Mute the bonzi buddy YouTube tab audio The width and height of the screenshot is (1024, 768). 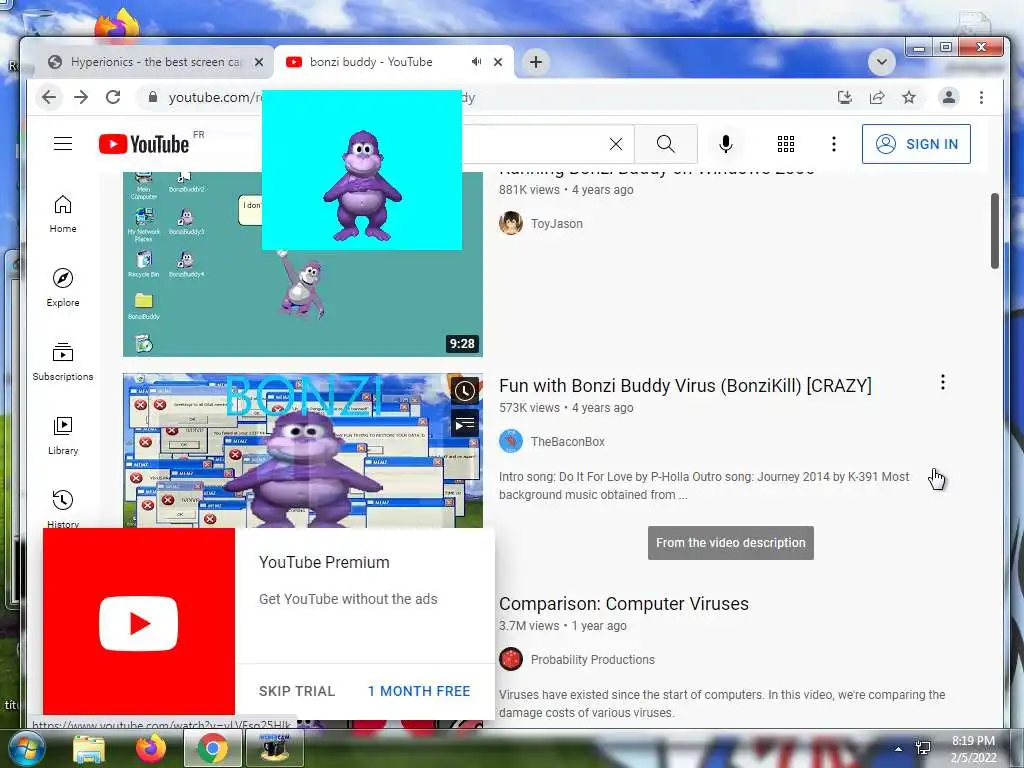[x=477, y=61]
